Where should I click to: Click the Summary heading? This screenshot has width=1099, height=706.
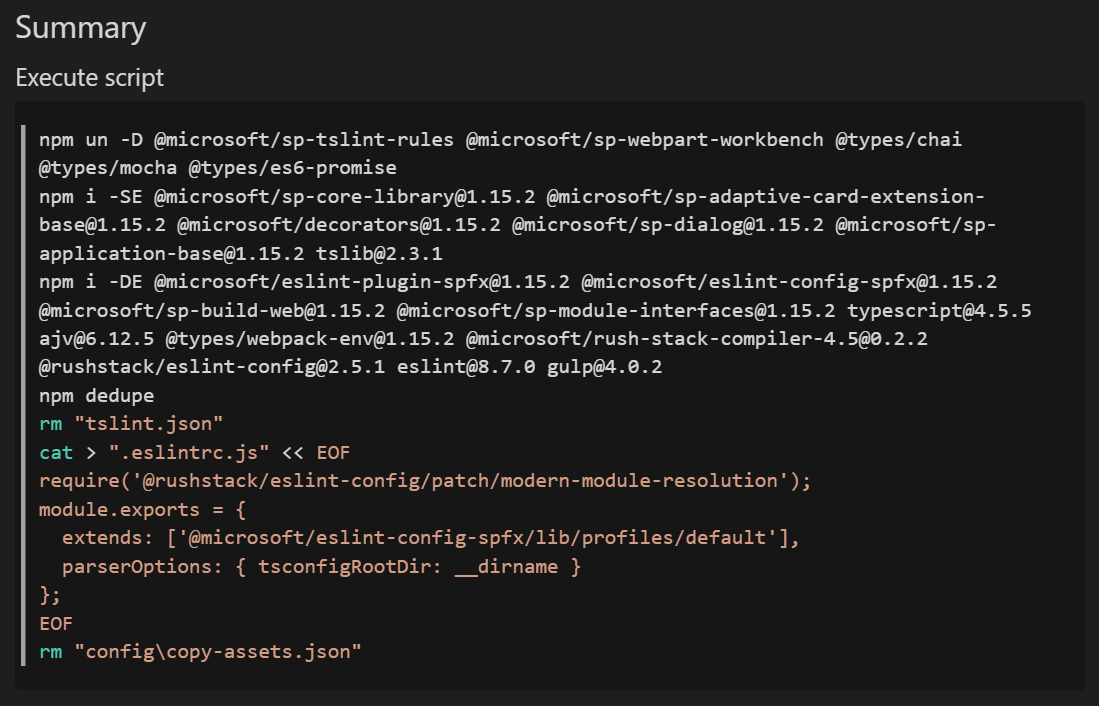pyautogui.click(x=80, y=28)
